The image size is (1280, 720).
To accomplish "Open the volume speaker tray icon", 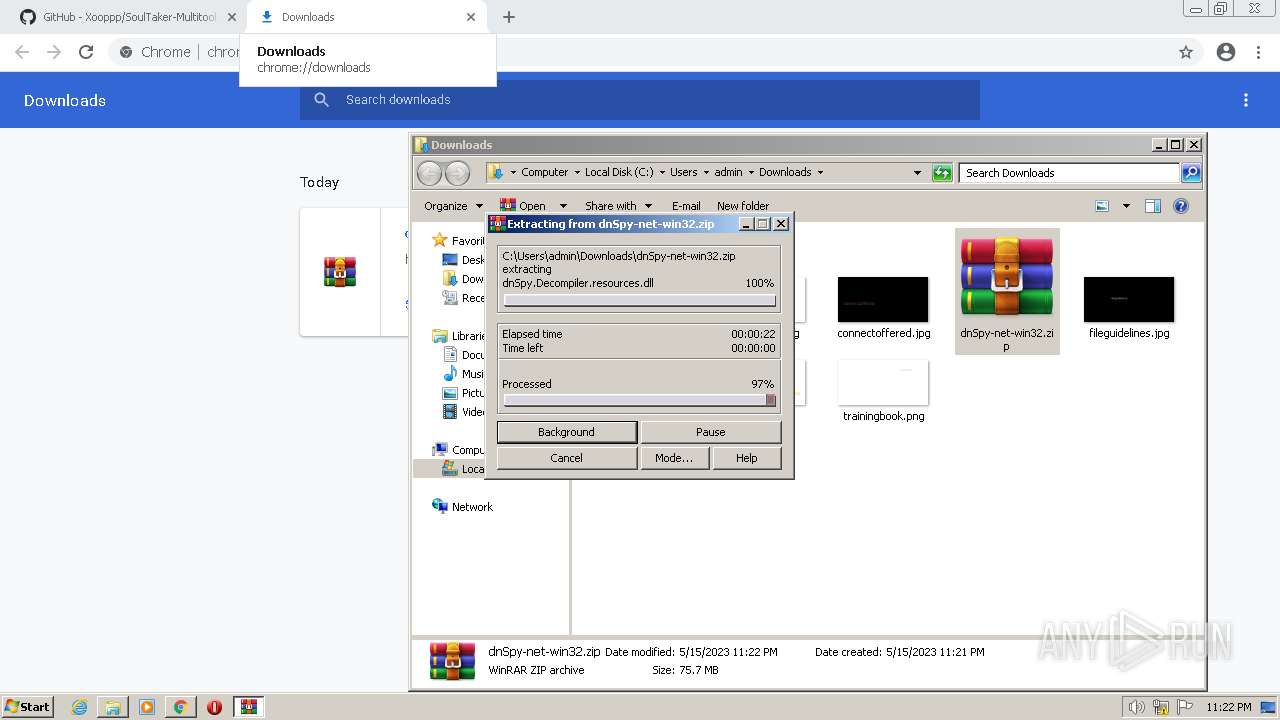I will pyautogui.click(x=1138, y=707).
